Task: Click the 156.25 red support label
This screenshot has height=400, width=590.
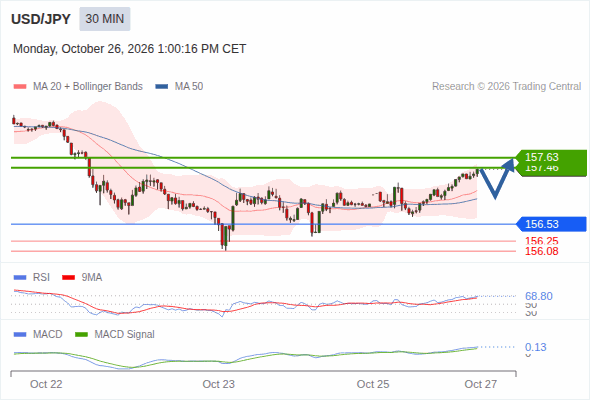Action: [x=542, y=241]
